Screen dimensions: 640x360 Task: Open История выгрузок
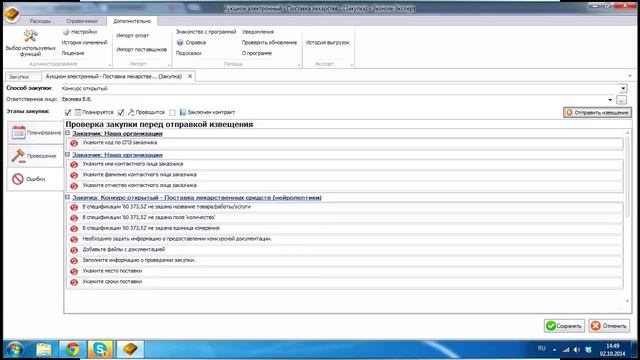(x=328, y=42)
